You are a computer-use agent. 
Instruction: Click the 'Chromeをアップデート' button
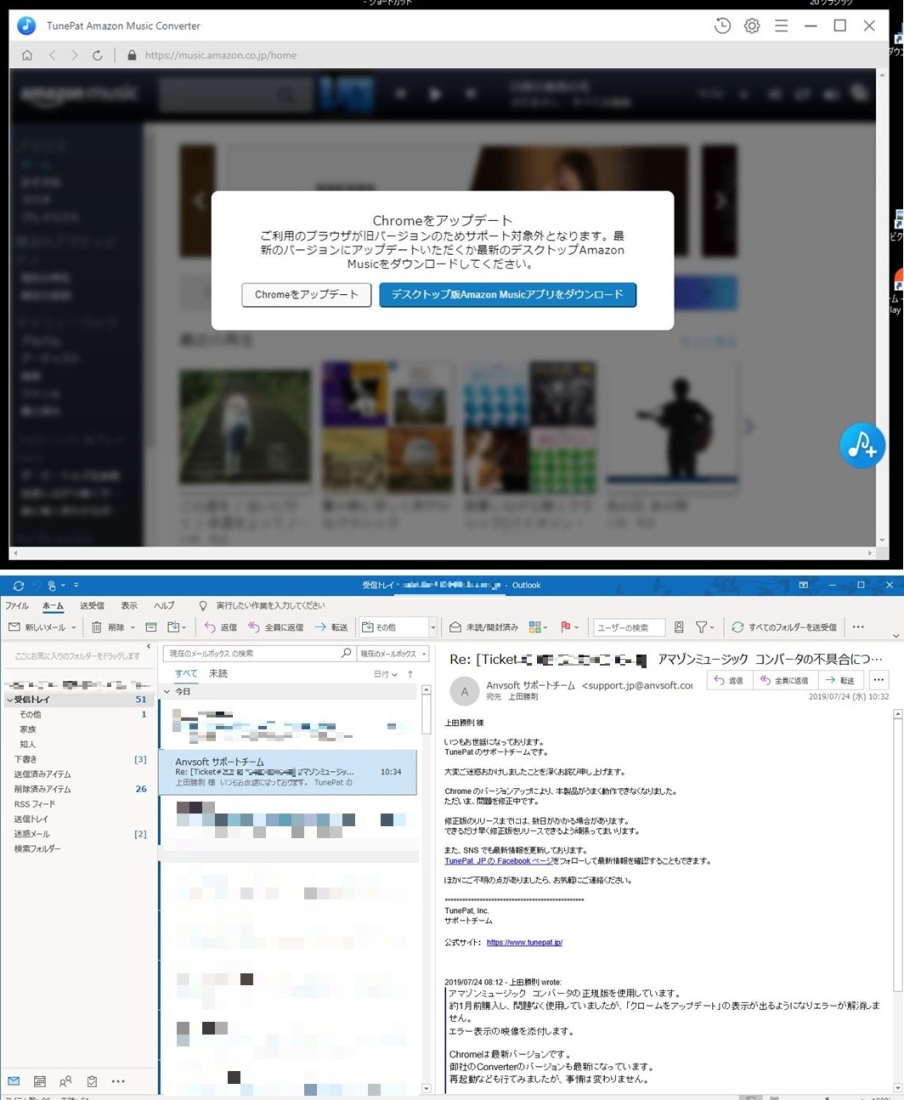click(x=306, y=295)
